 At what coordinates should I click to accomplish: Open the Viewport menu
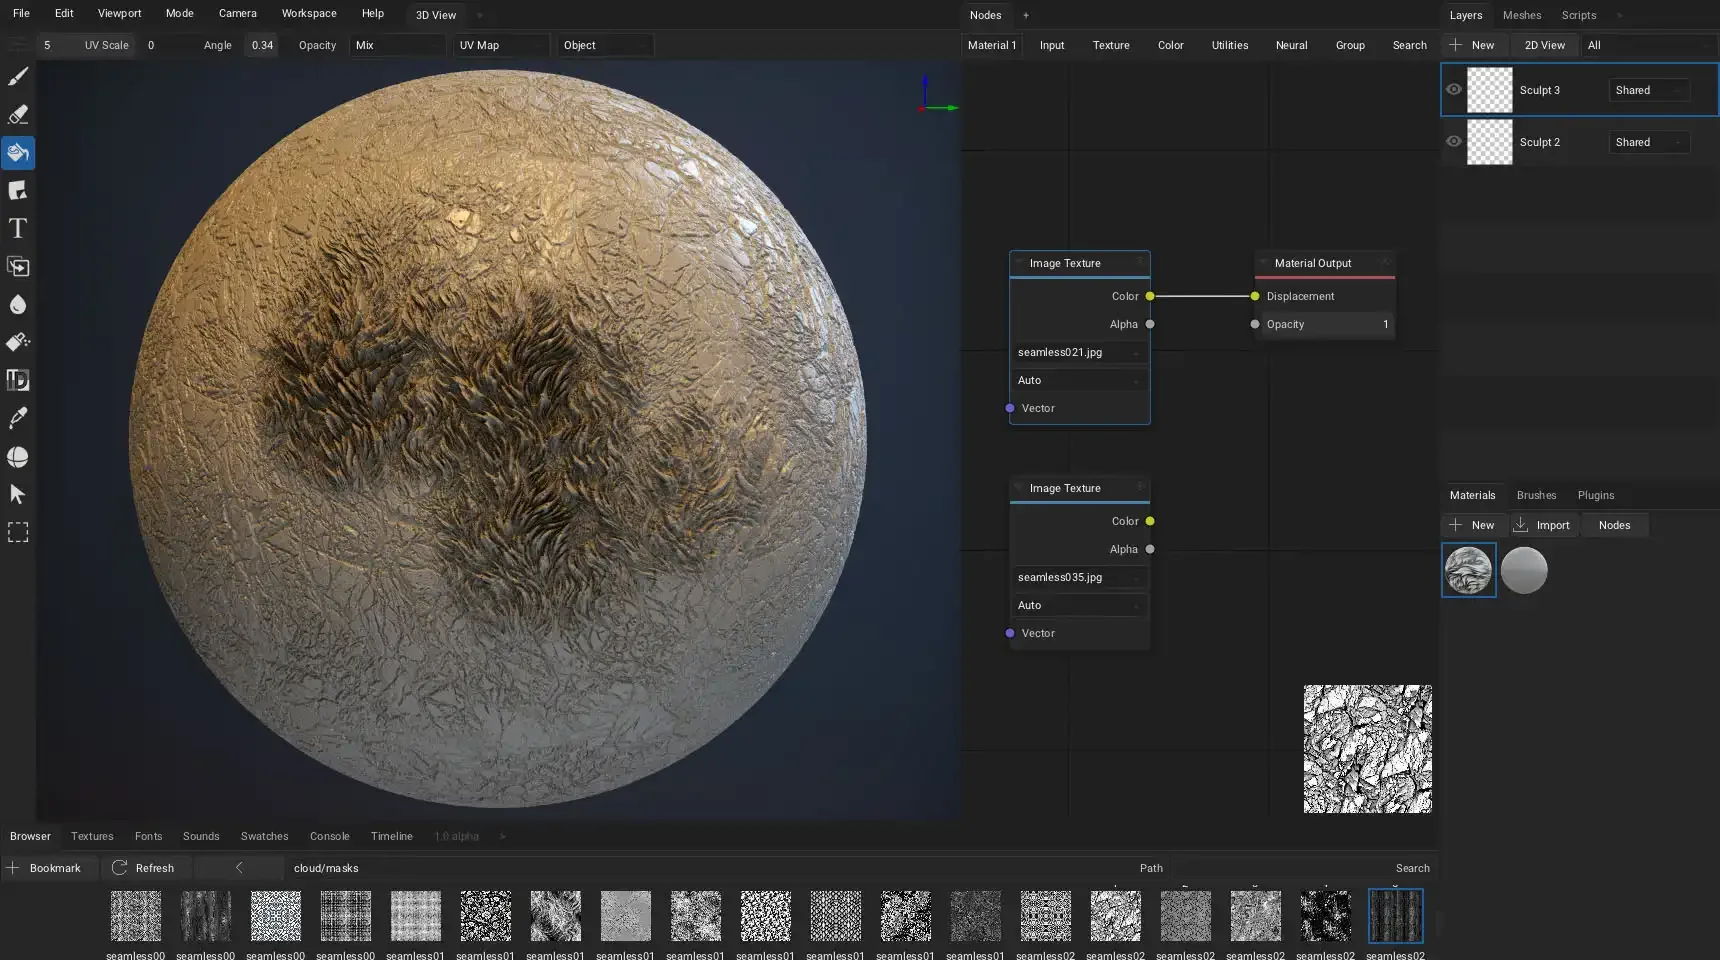point(119,13)
